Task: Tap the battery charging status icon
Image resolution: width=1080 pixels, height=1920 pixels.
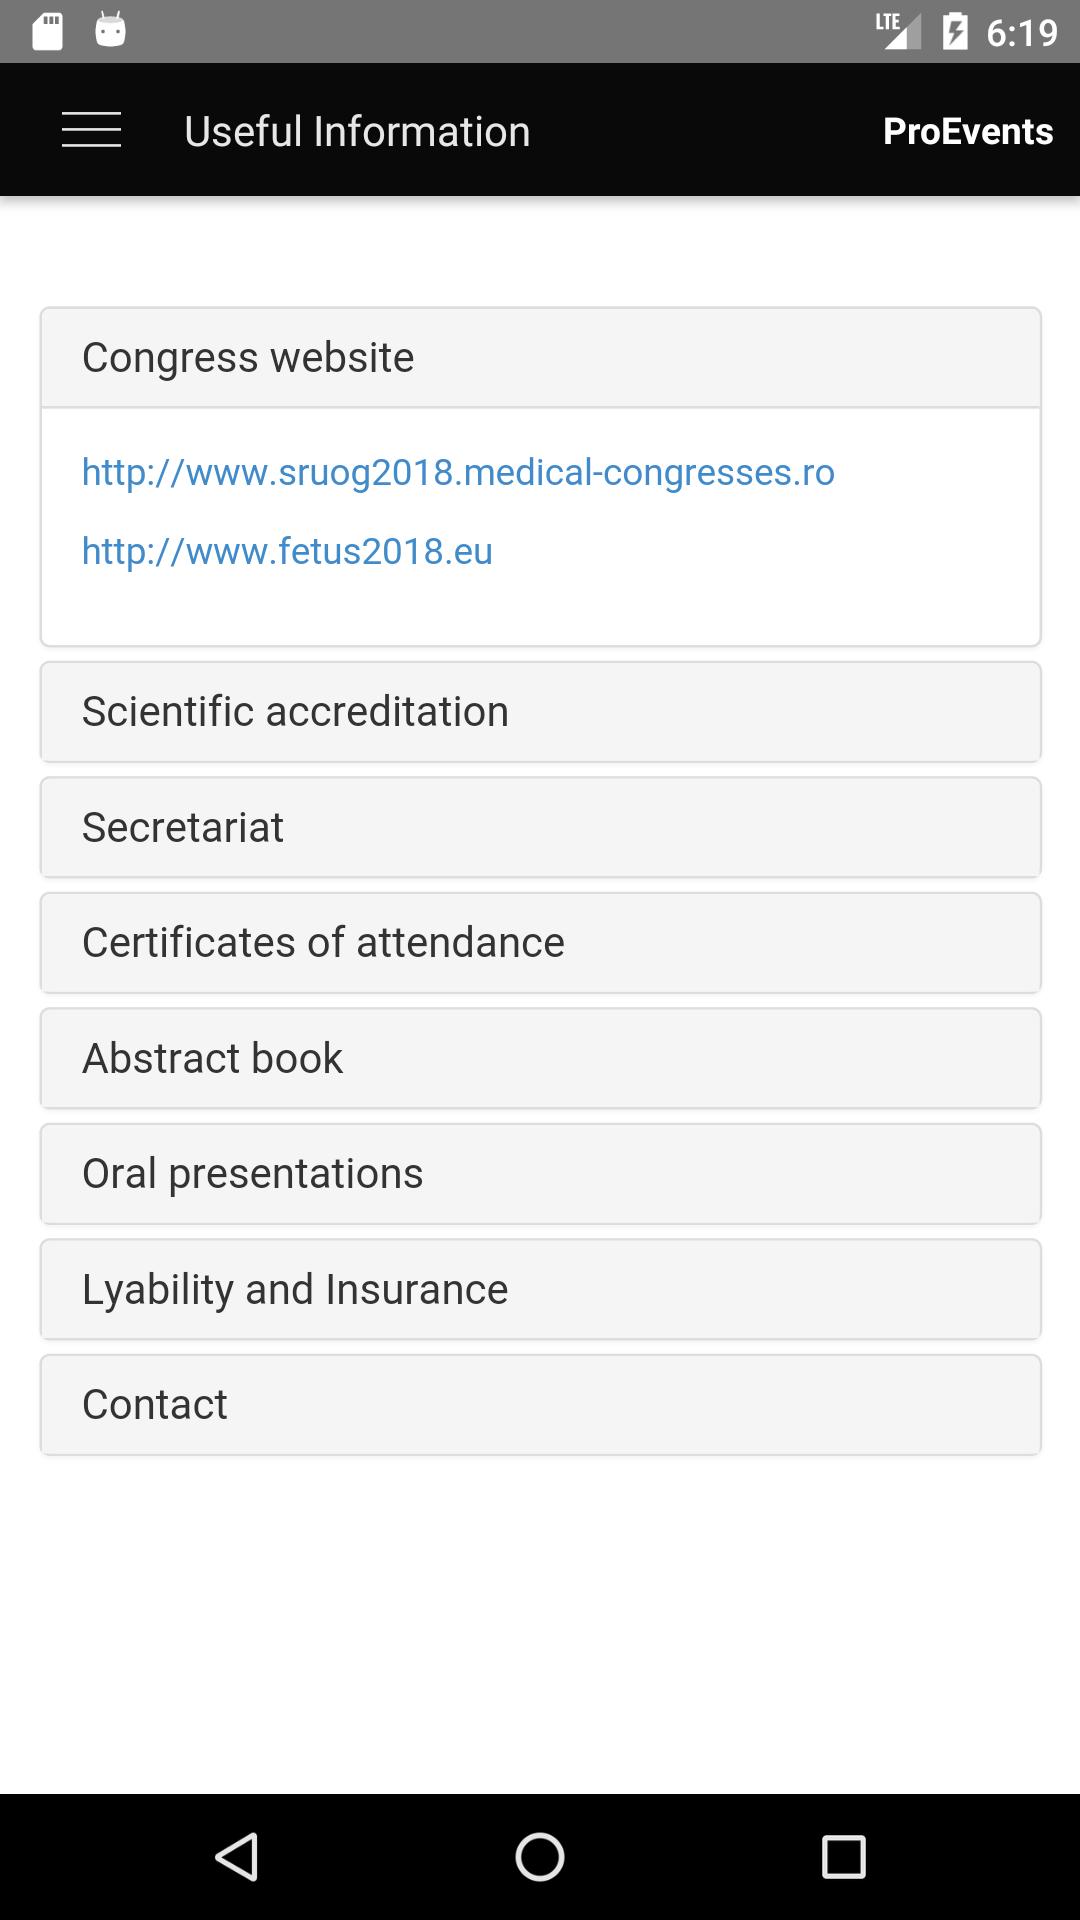Action: (955, 32)
